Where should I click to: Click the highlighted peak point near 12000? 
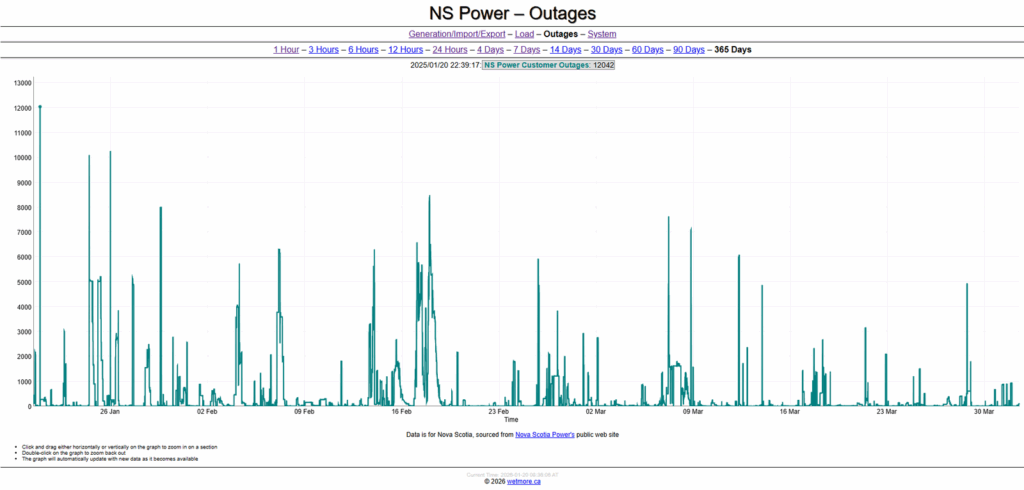[40, 106]
